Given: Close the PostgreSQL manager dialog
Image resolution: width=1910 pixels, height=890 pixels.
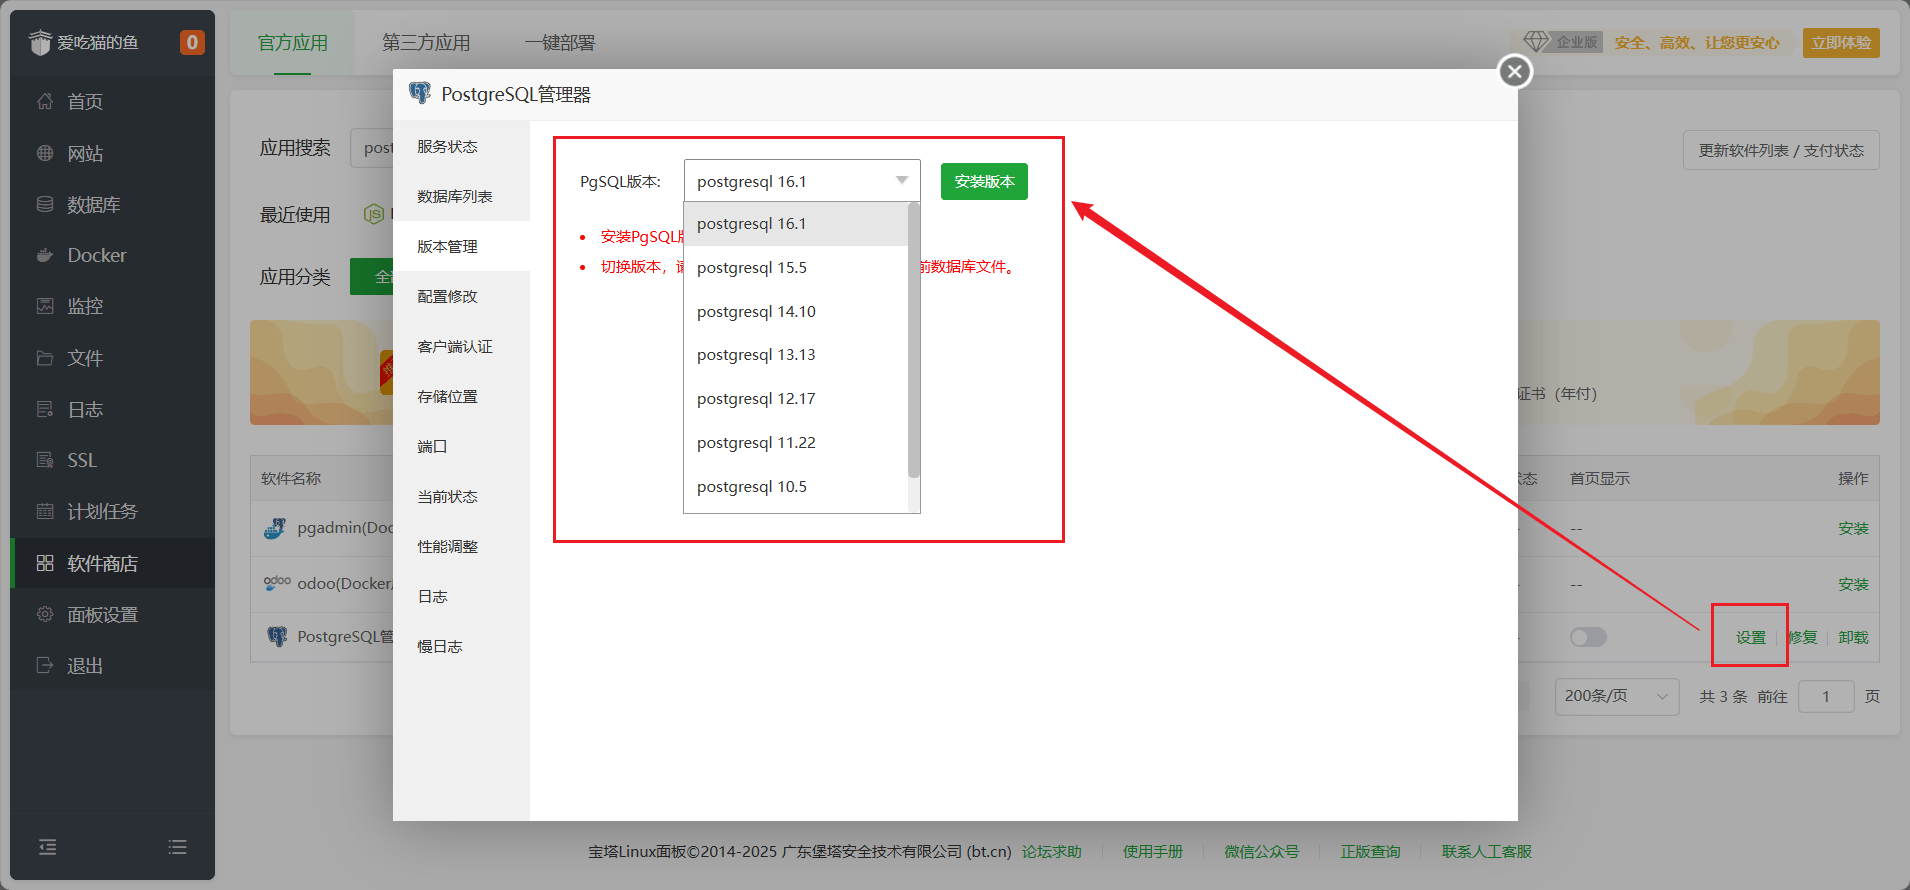Looking at the screenshot, I should [x=1514, y=71].
